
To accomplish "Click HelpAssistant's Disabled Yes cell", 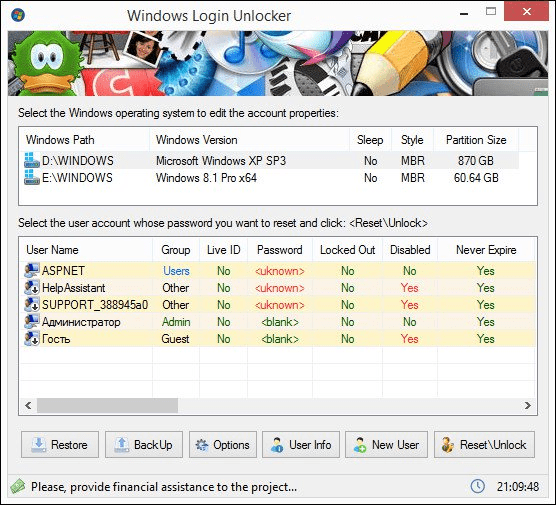I will [x=410, y=288].
